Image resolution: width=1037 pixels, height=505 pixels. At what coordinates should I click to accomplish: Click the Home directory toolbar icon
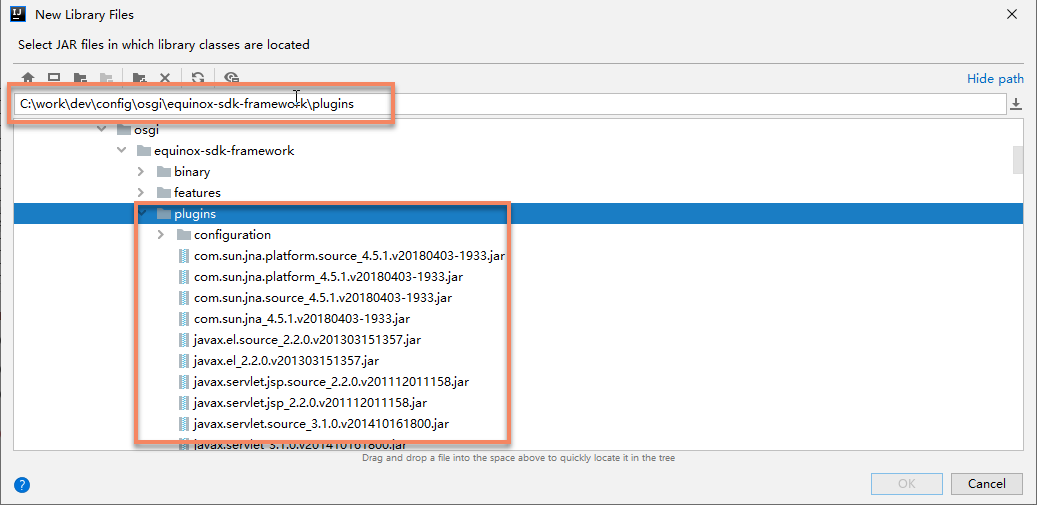[28, 78]
